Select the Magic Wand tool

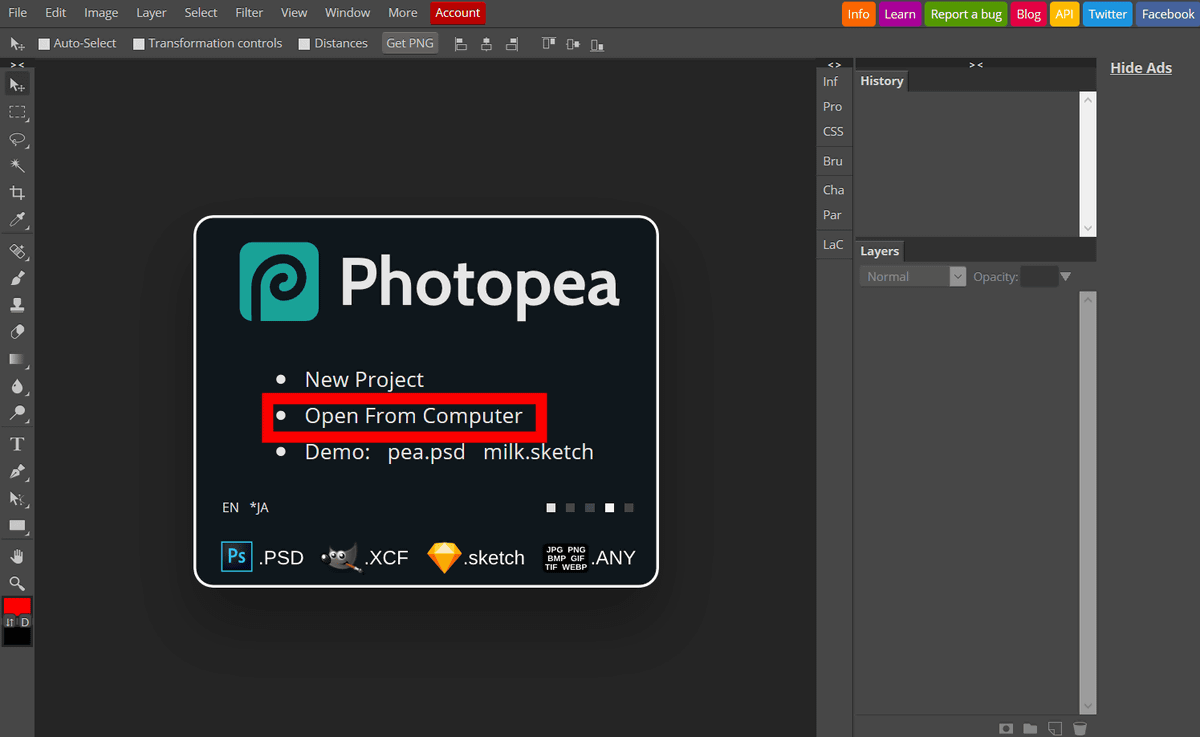[17, 166]
